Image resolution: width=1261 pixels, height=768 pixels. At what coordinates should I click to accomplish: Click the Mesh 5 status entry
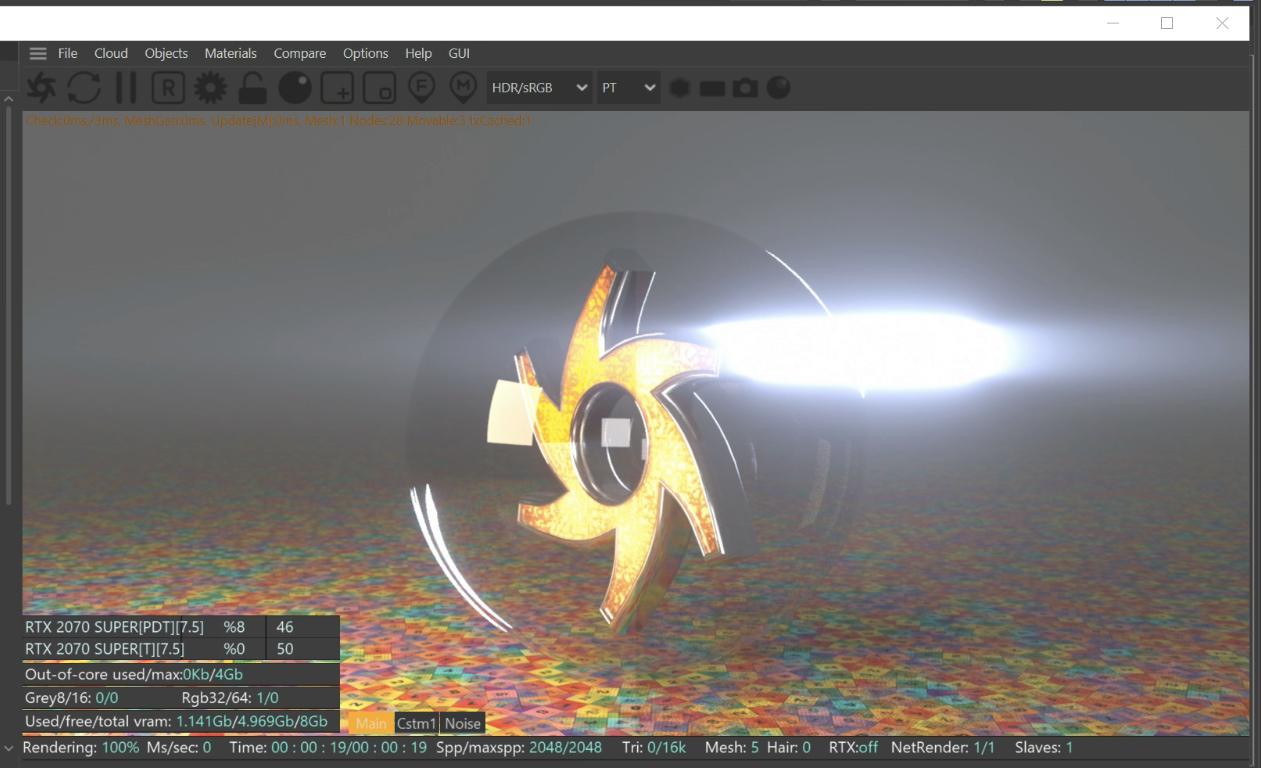point(732,747)
